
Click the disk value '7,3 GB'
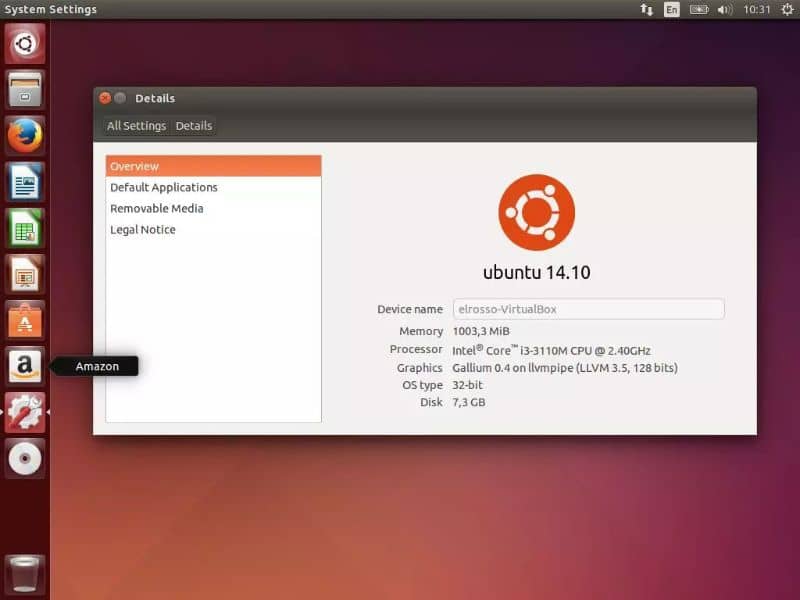(468, 402)
